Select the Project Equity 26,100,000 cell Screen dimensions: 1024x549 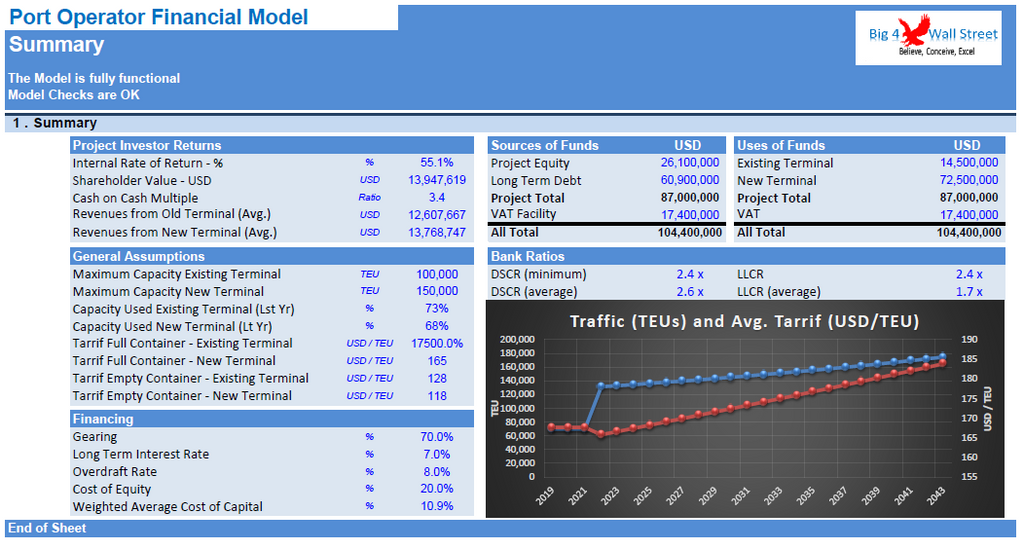[x=689, y=163]
